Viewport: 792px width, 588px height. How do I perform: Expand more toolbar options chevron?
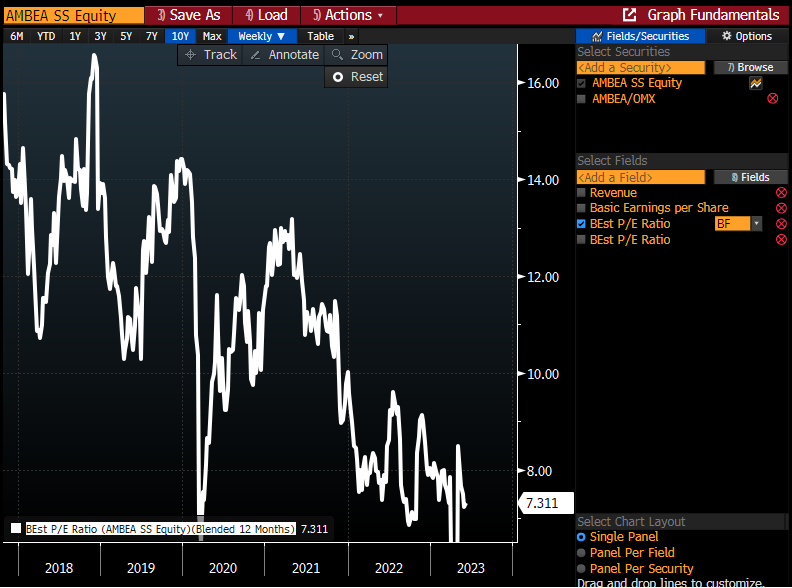point(352,36)
